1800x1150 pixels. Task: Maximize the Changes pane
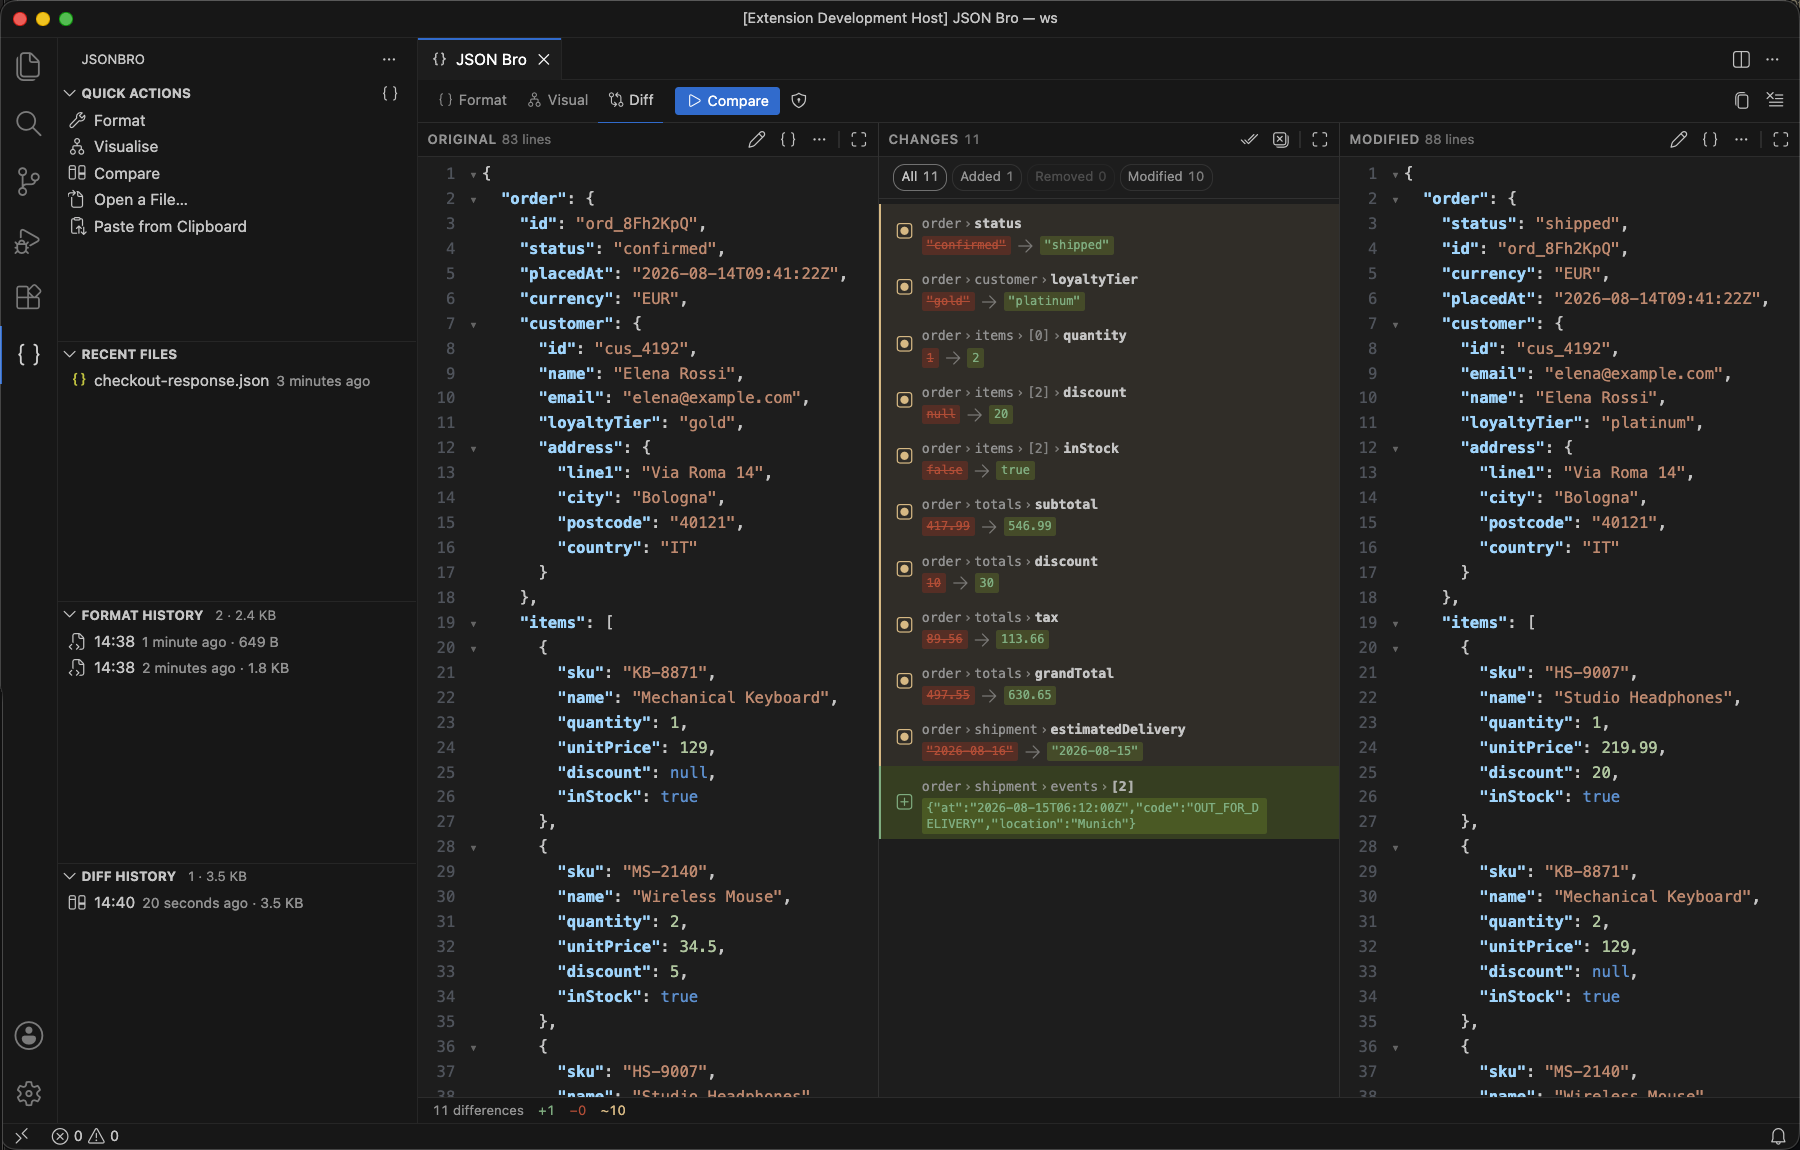[1320, 139]
